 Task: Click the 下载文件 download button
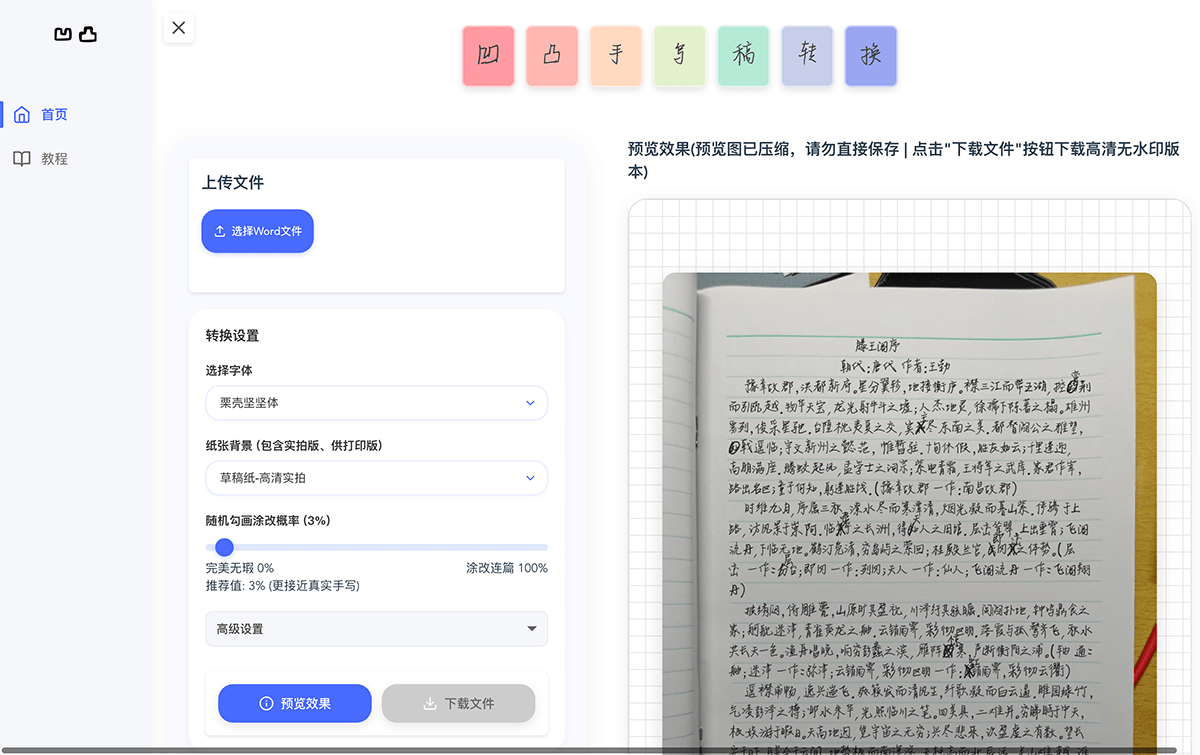click(x=458, y=703)
